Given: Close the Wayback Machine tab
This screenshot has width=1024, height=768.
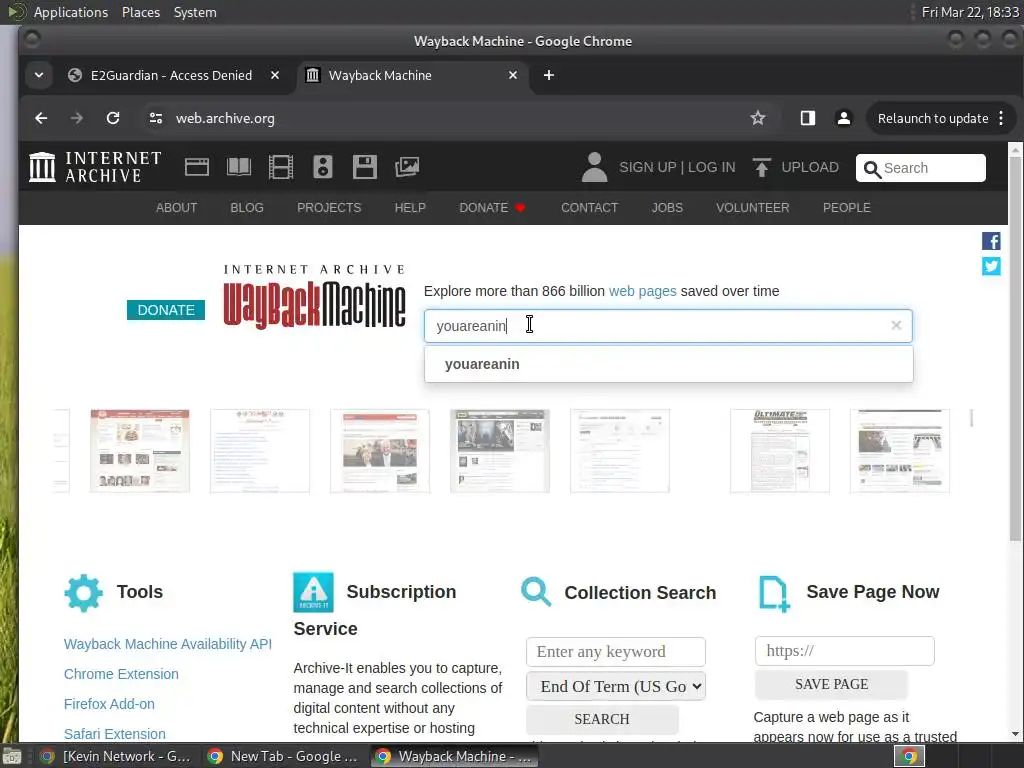Looking at the screenshot, I should point(513,75).
